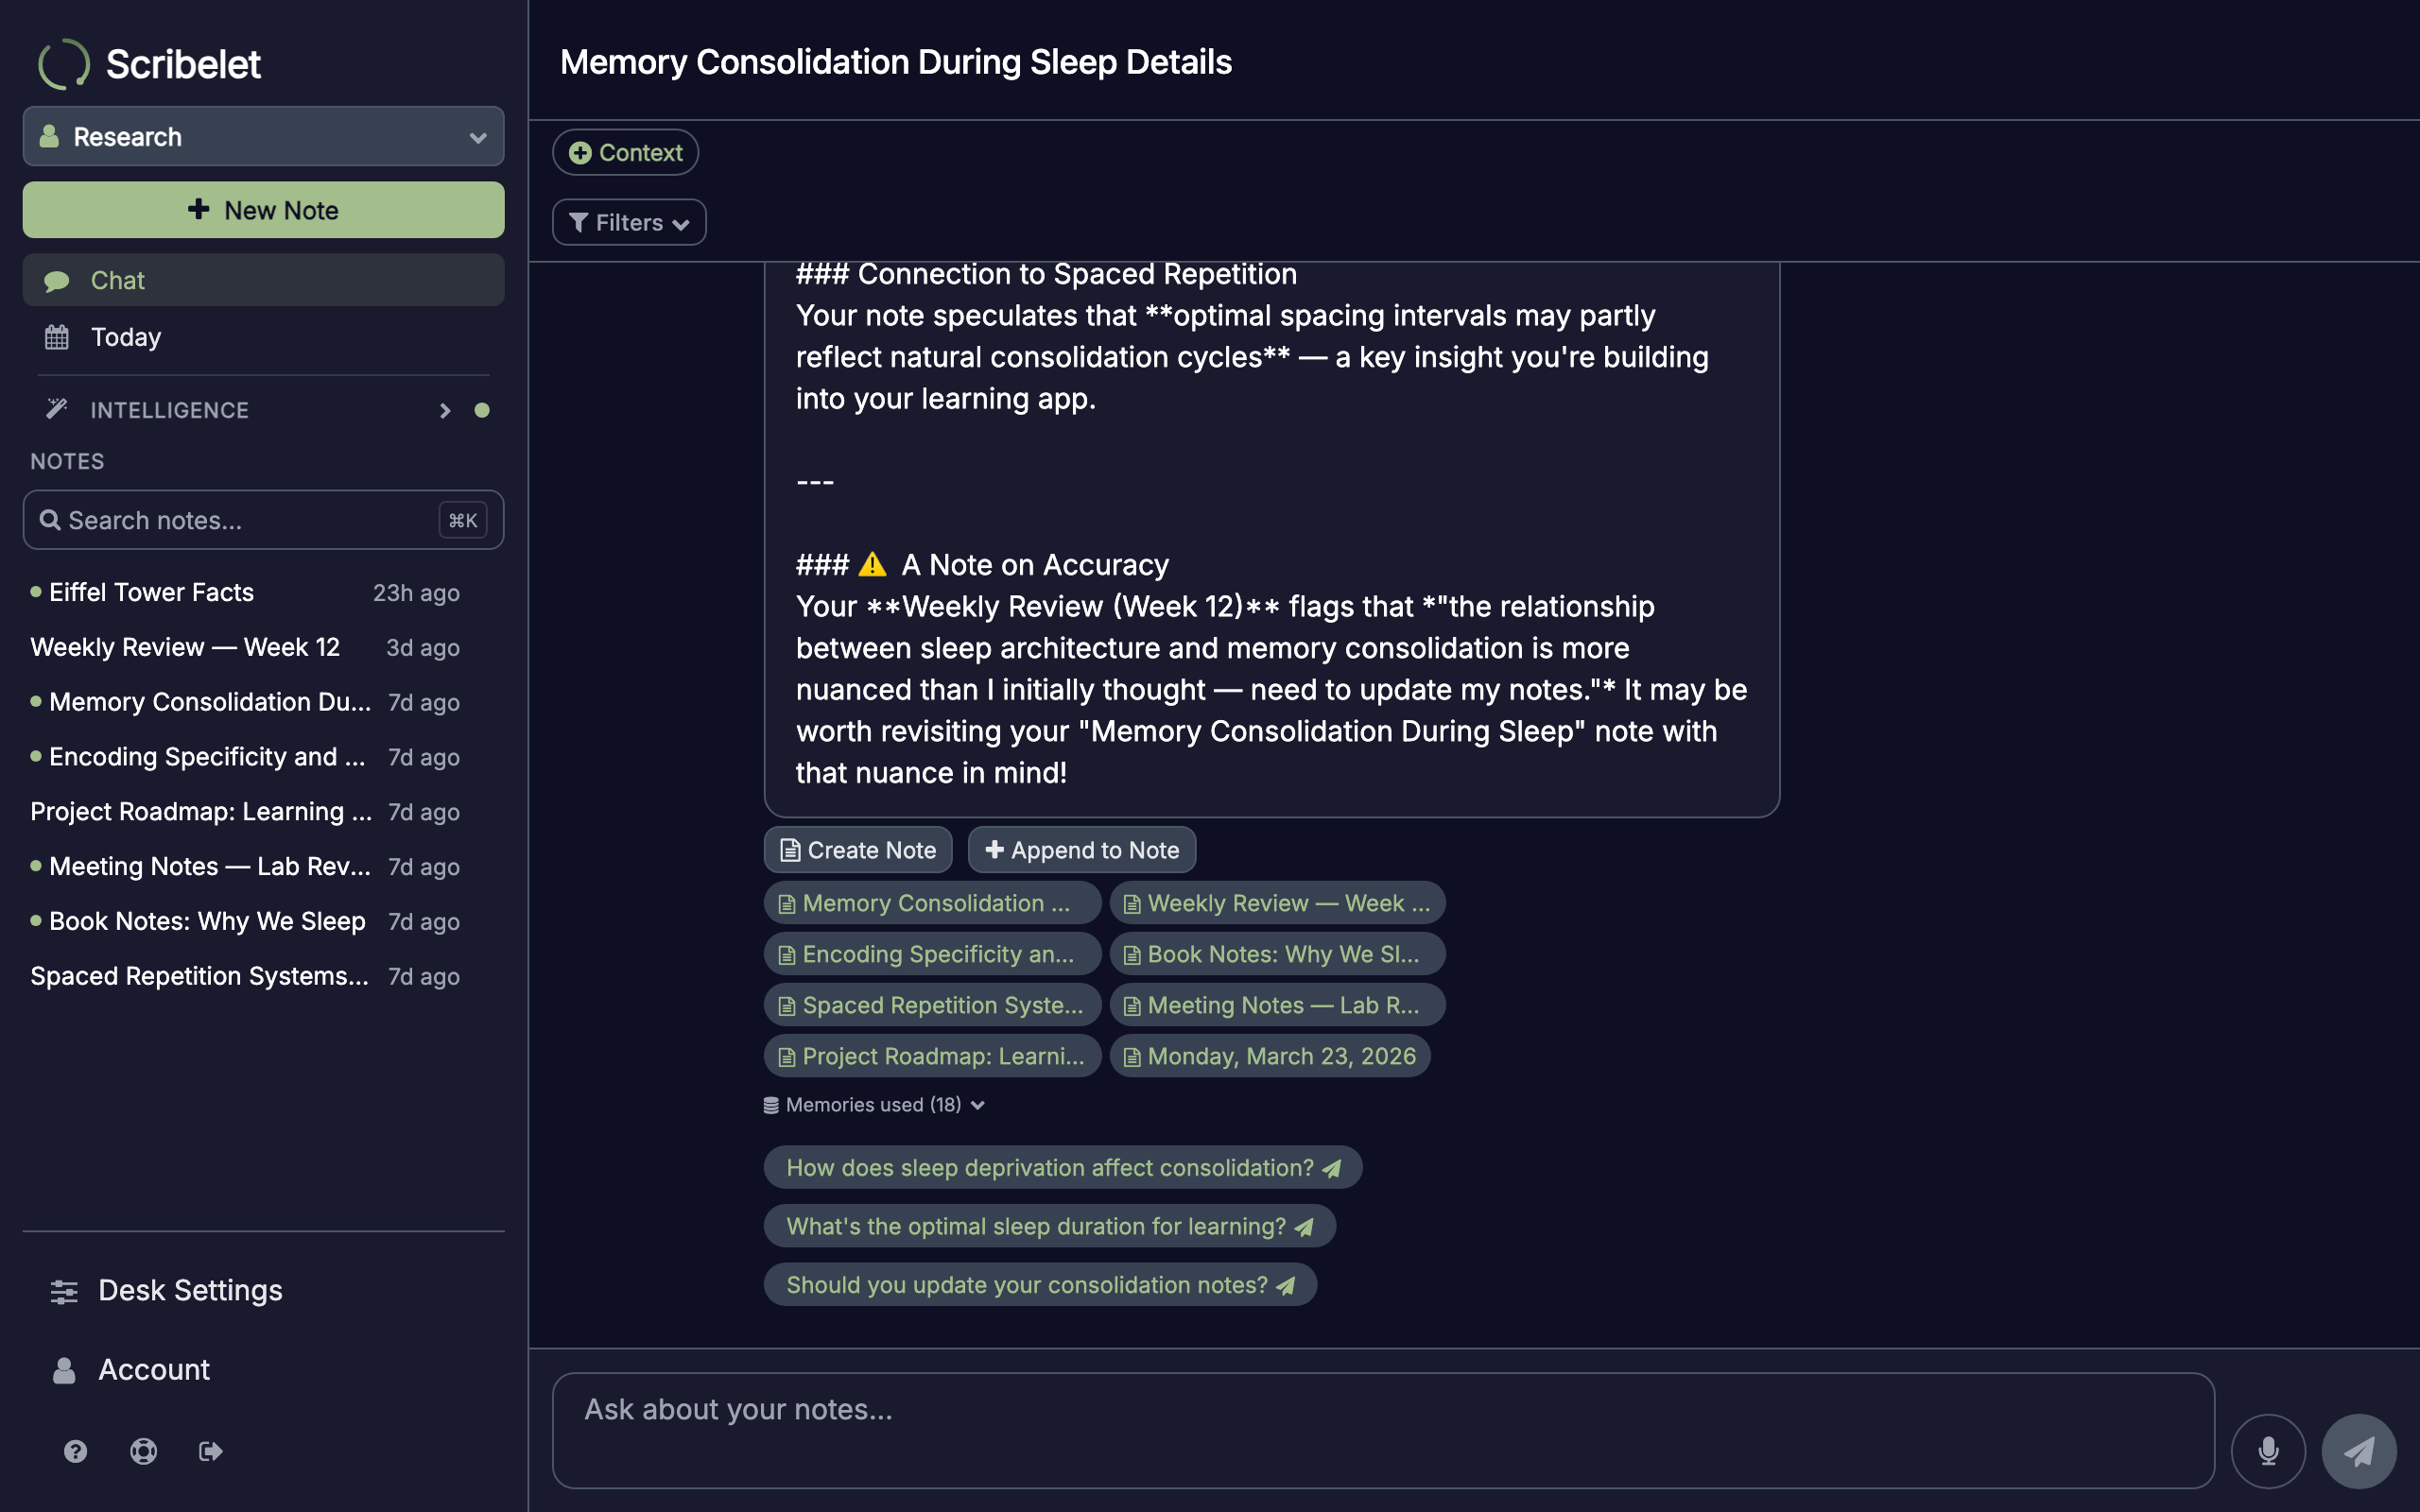
Task: Ask about optimal sleep duration for learning
Action: click(1049, 1226)
